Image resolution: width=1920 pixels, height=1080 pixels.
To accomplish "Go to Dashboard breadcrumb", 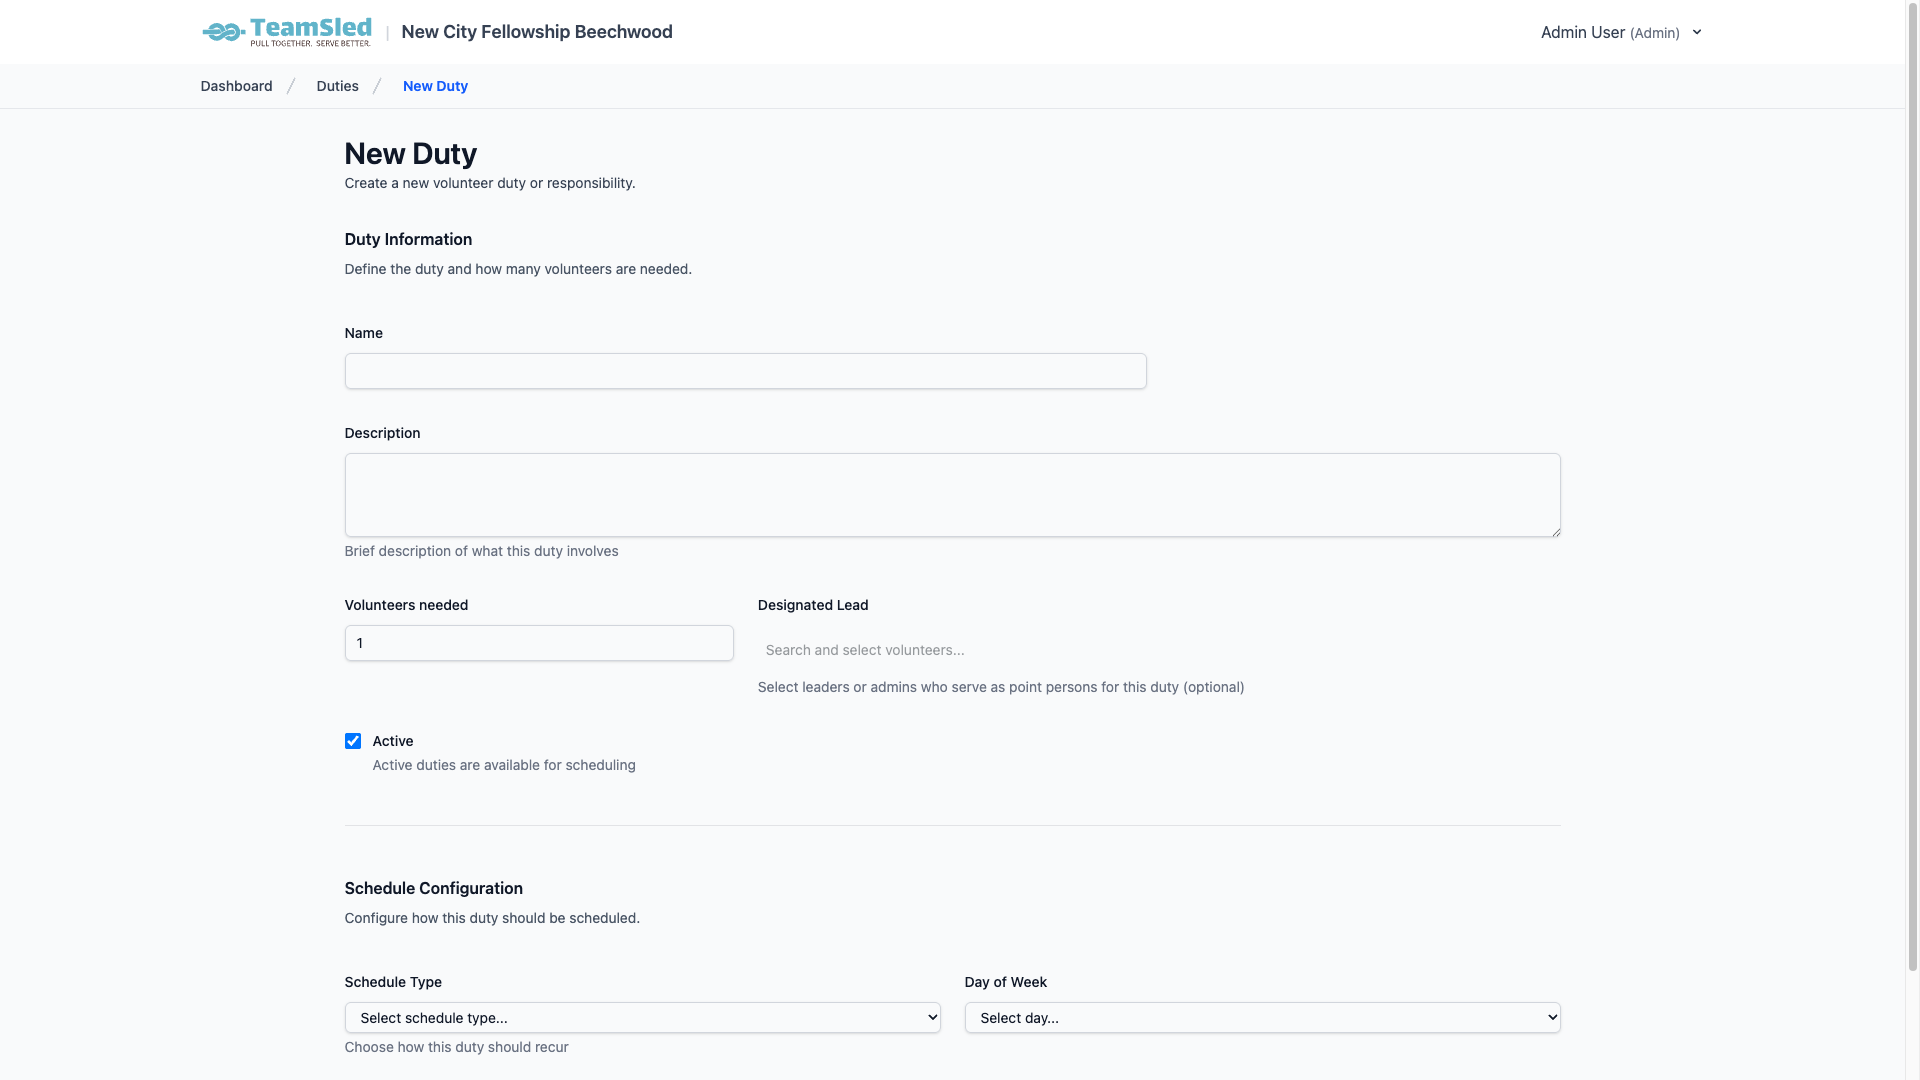I will [x=236, y=86].
